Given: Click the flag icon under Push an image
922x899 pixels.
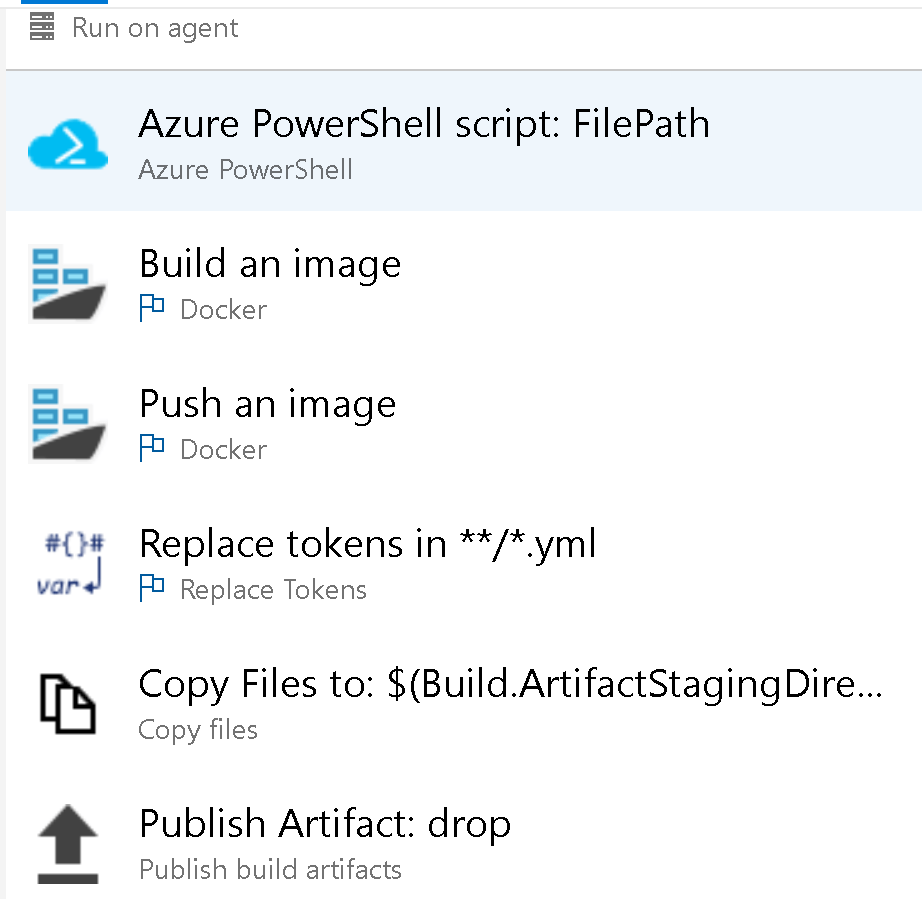Looking at the screenshot, I should tap(152, 449).
